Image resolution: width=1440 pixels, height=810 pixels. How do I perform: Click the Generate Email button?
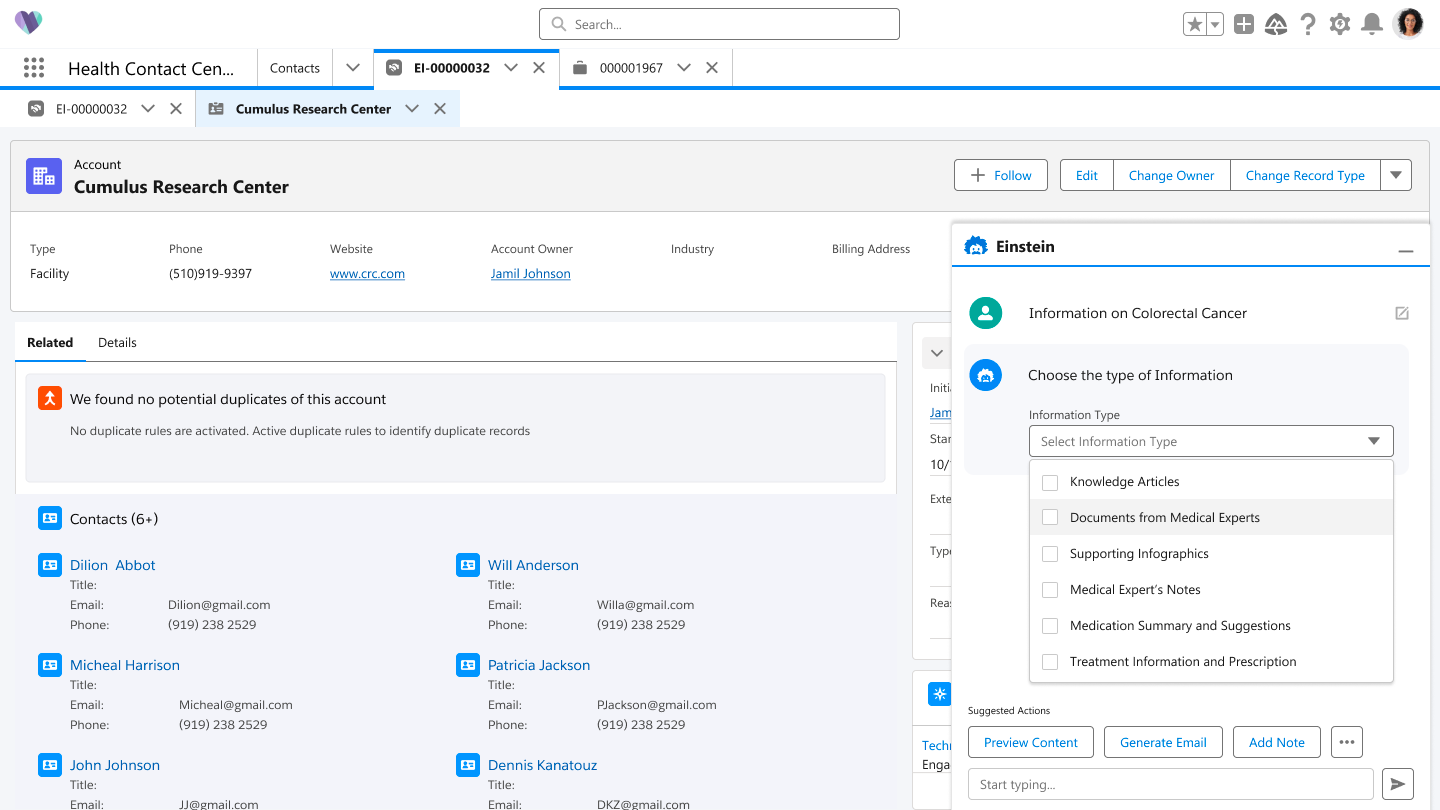click(1163, 742)
